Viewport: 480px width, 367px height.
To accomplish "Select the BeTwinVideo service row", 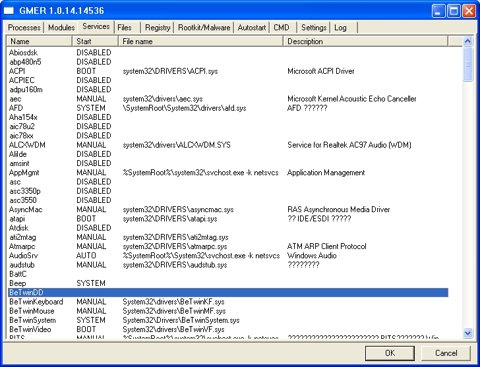I will click(228, 329).
